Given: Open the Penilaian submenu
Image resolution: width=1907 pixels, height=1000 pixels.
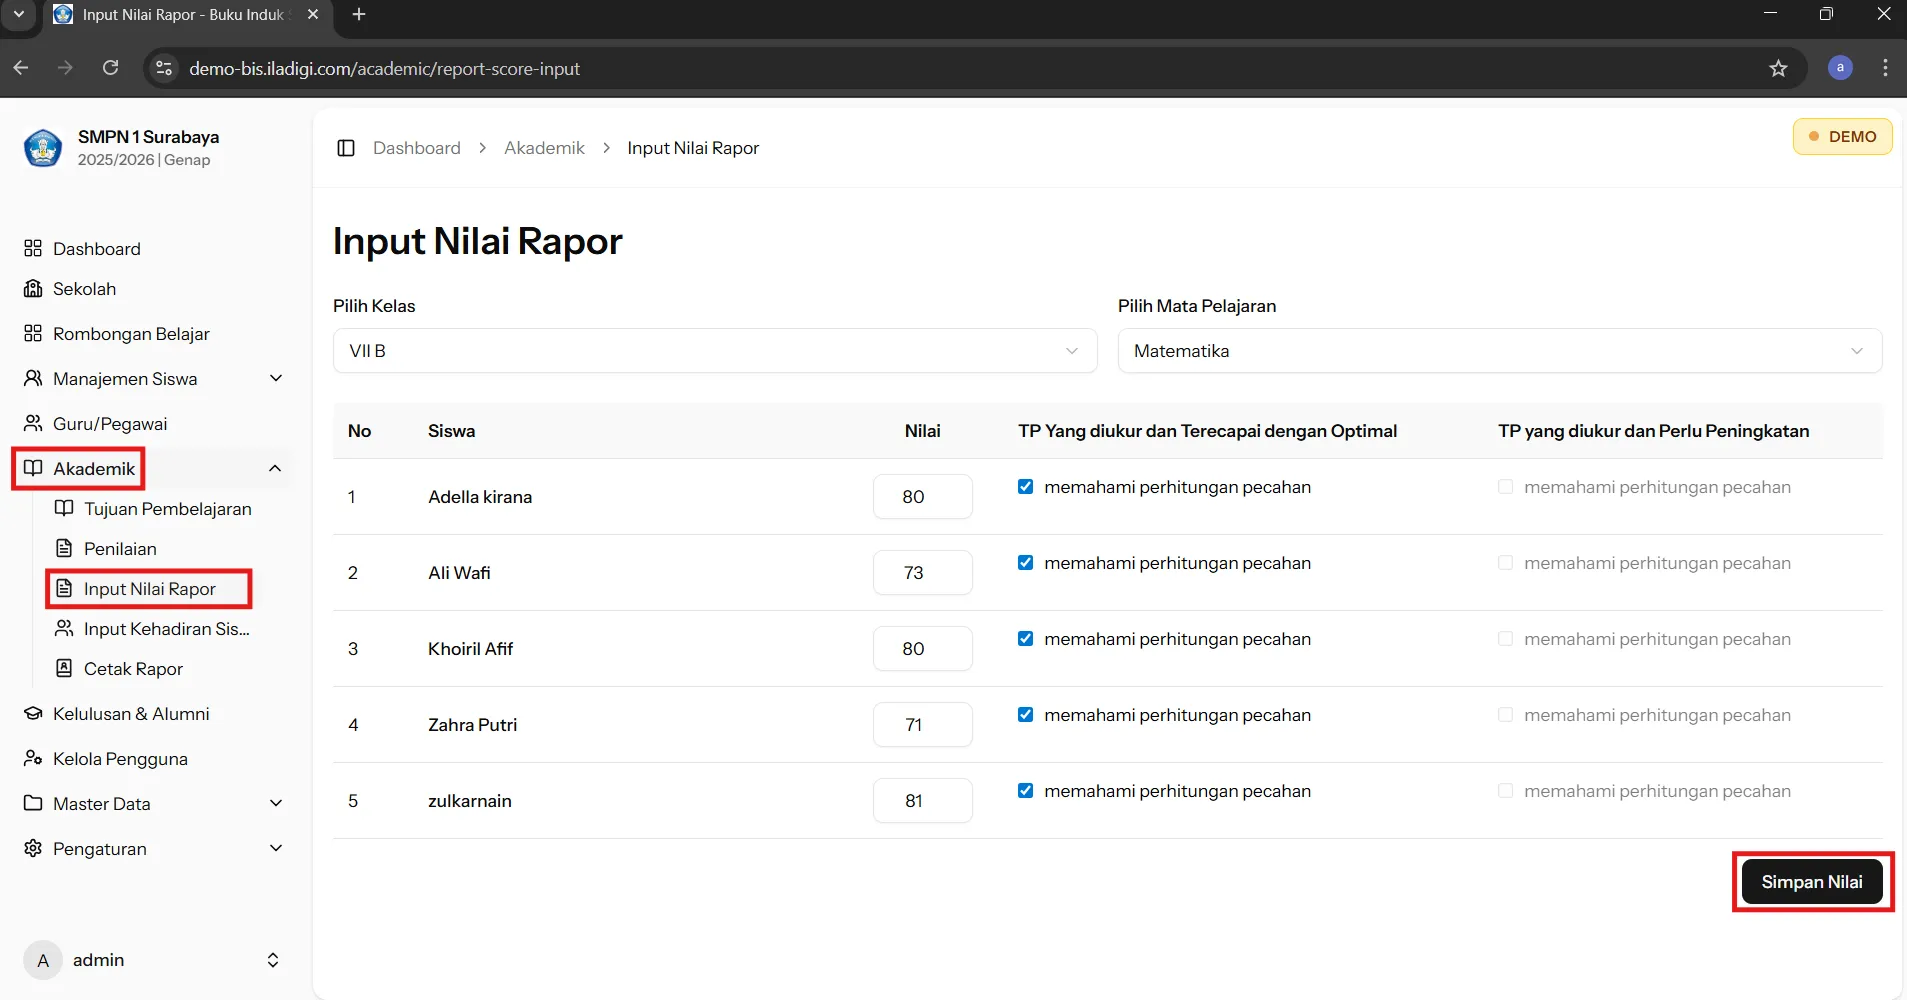Looking at the screenshot, I should 120,549.
